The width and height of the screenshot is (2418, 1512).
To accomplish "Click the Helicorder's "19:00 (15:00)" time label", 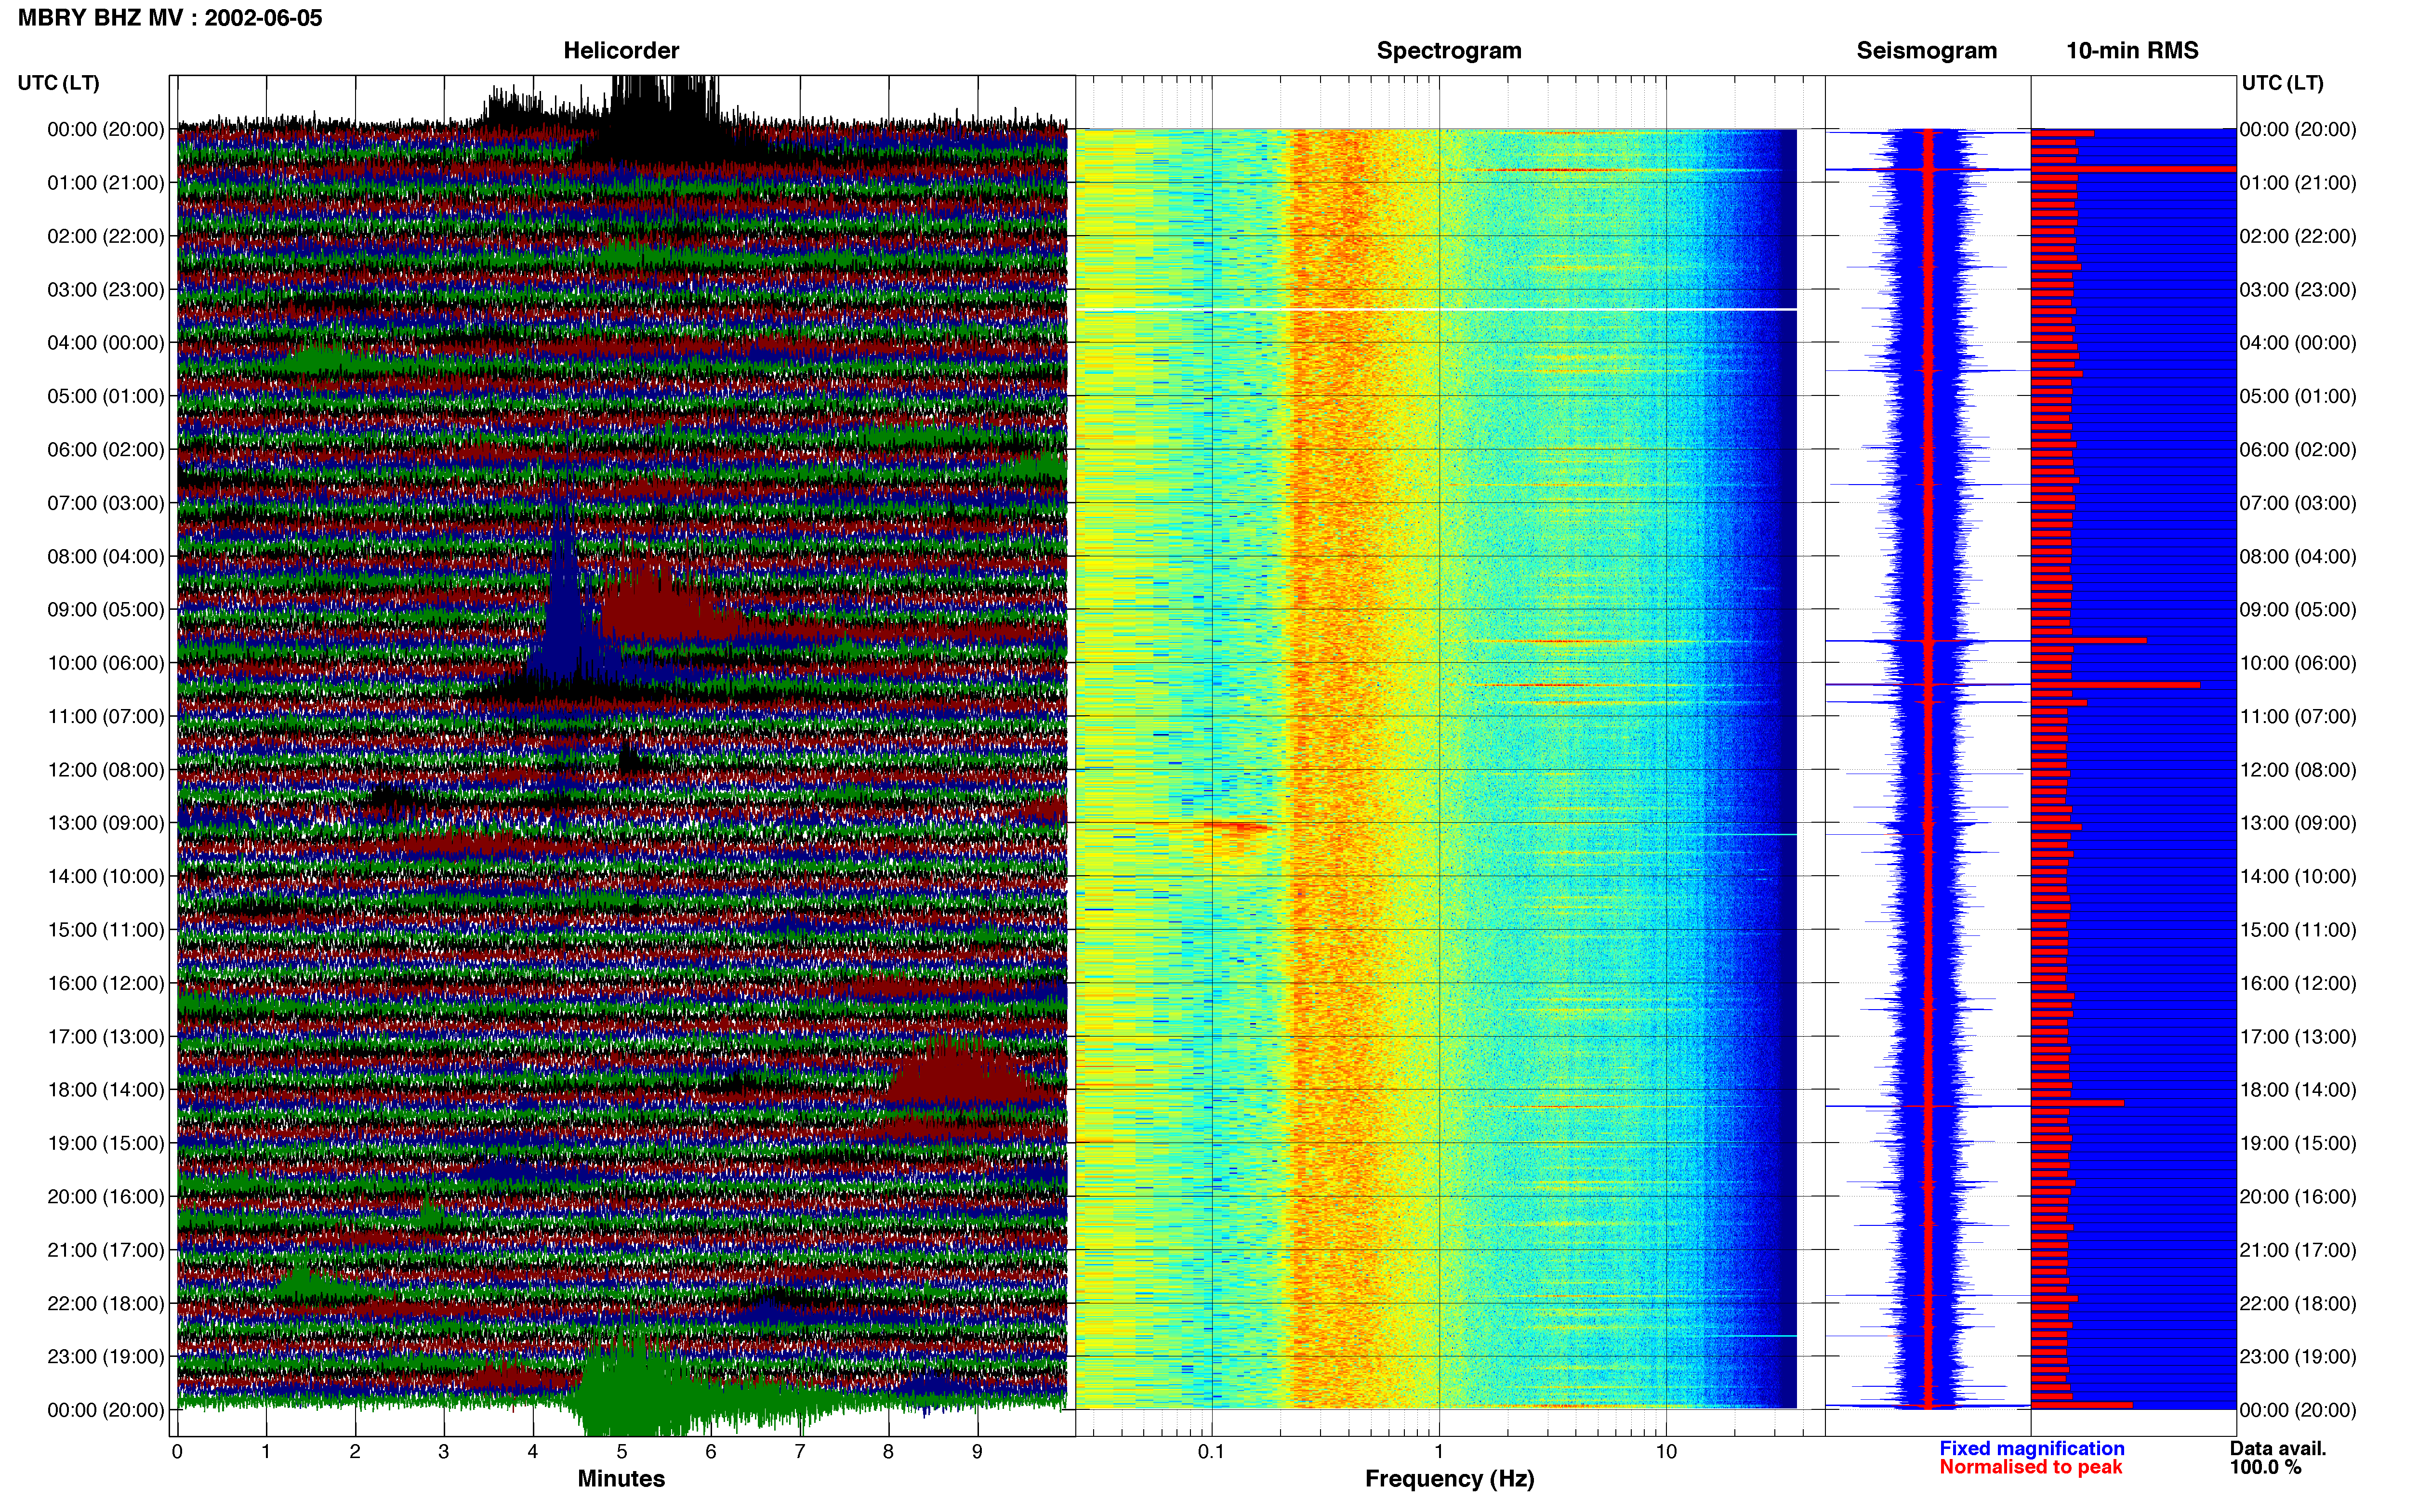I will 106,1143.
